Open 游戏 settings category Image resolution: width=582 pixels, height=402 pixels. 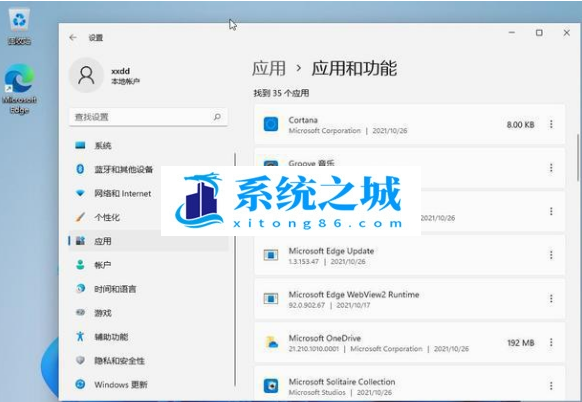click(148, 313)
